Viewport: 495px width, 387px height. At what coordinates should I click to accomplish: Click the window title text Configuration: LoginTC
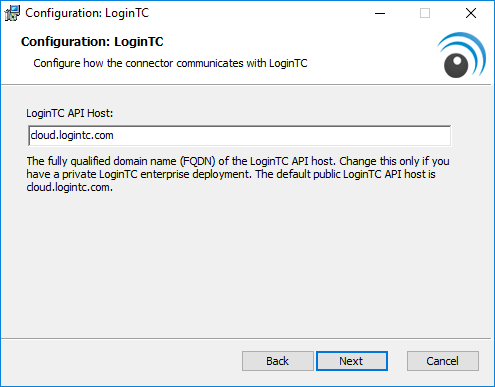(87, 13)
